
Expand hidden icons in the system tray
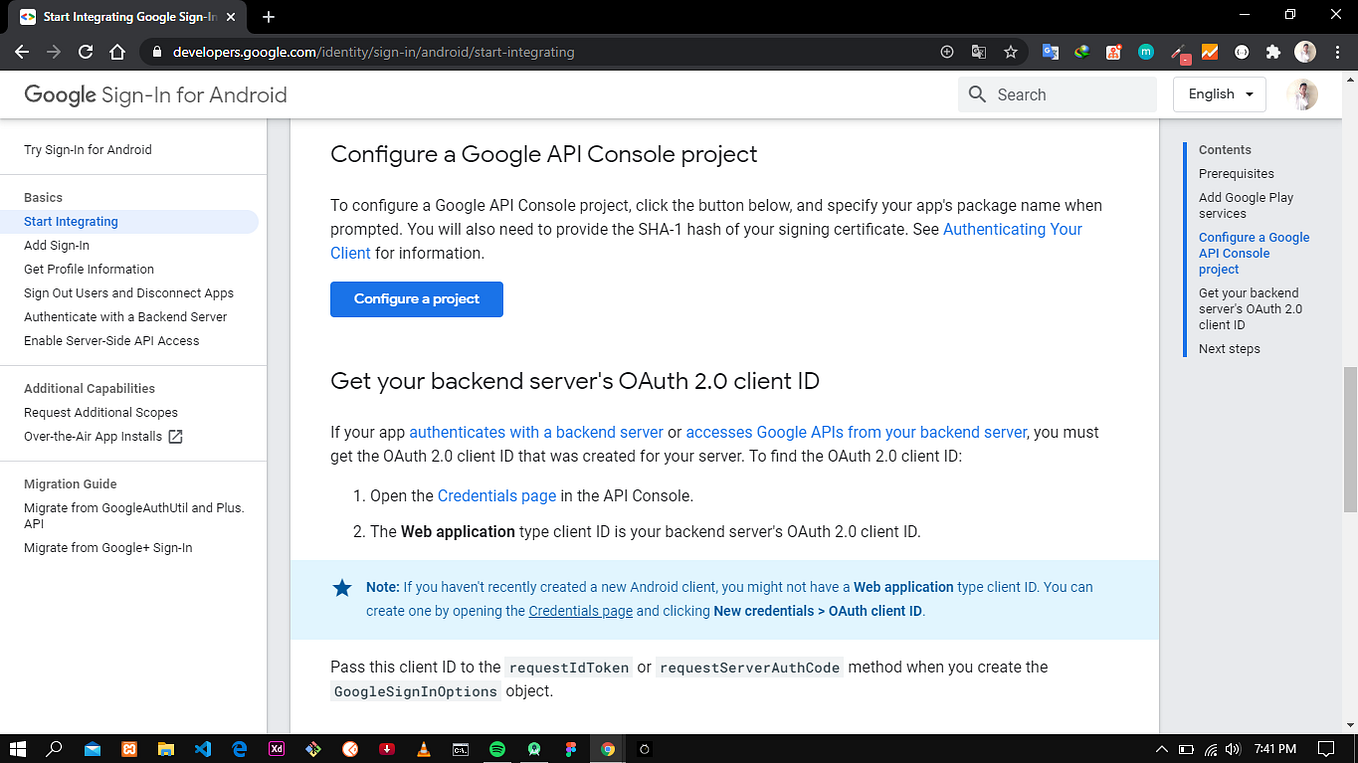[1161, 749]
